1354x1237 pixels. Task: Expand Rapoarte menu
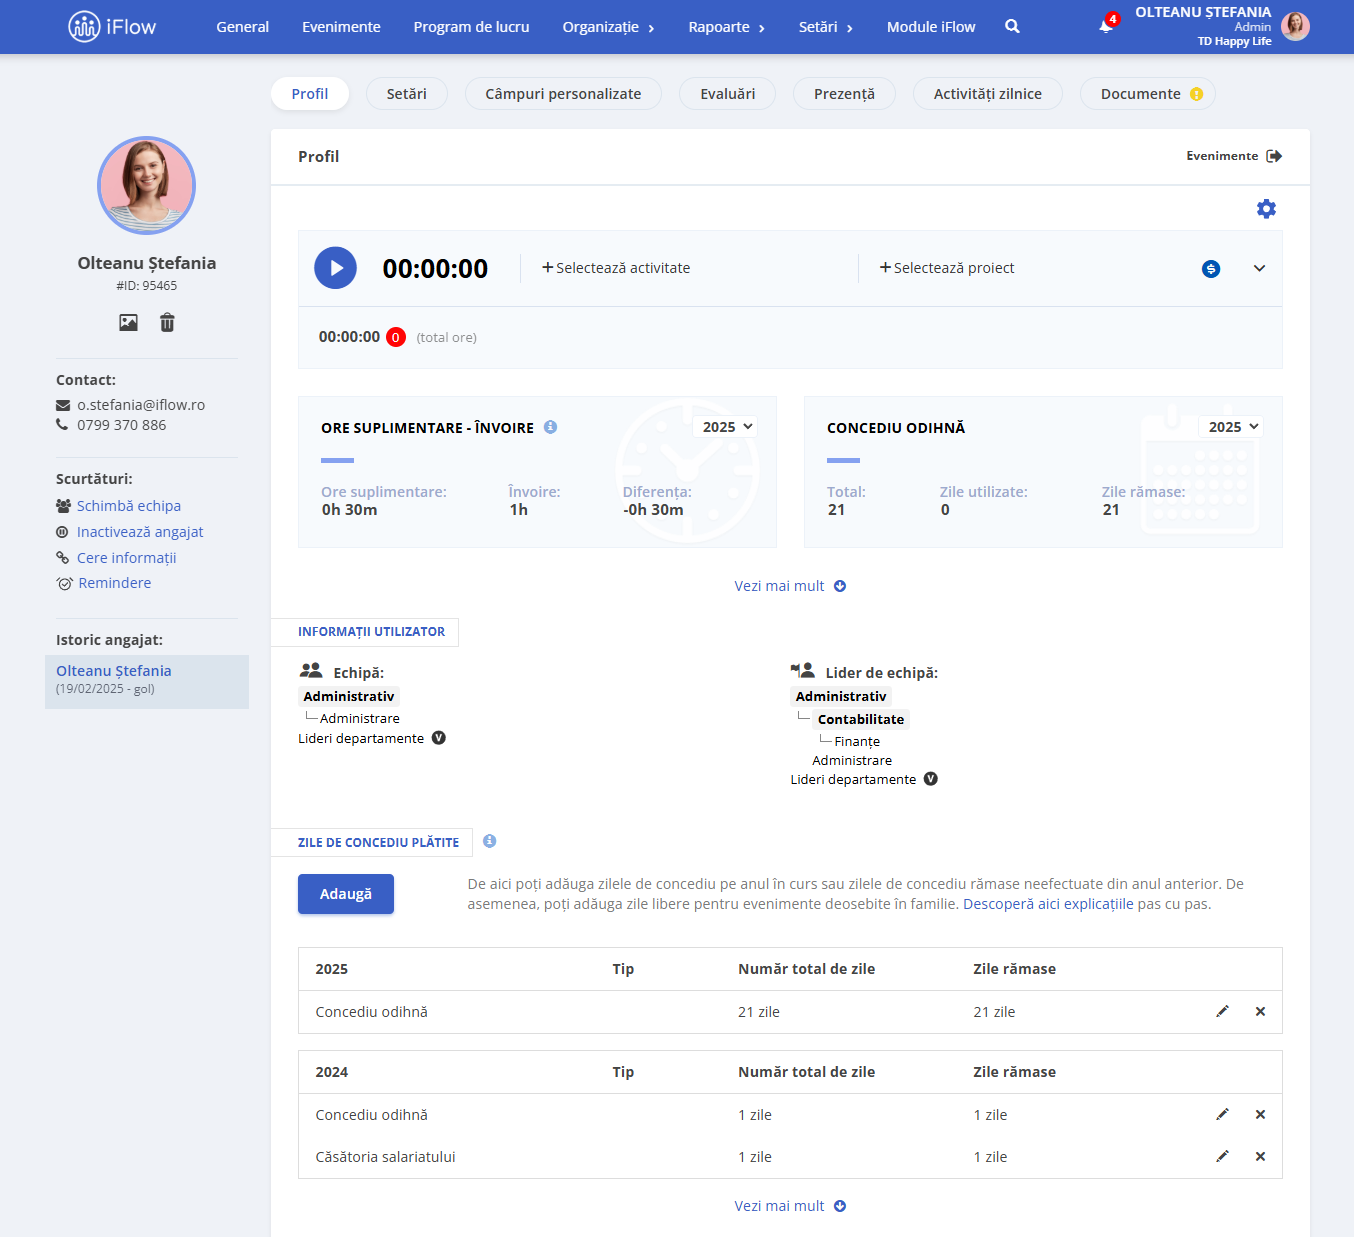(x=726, y=27)
